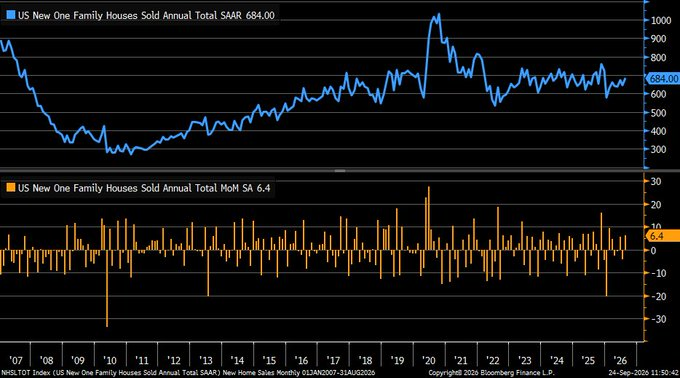This screenshot has width=680, height=378.
Task: Click the 30 value on lower y-axis
Action: [x=656, y=182]
